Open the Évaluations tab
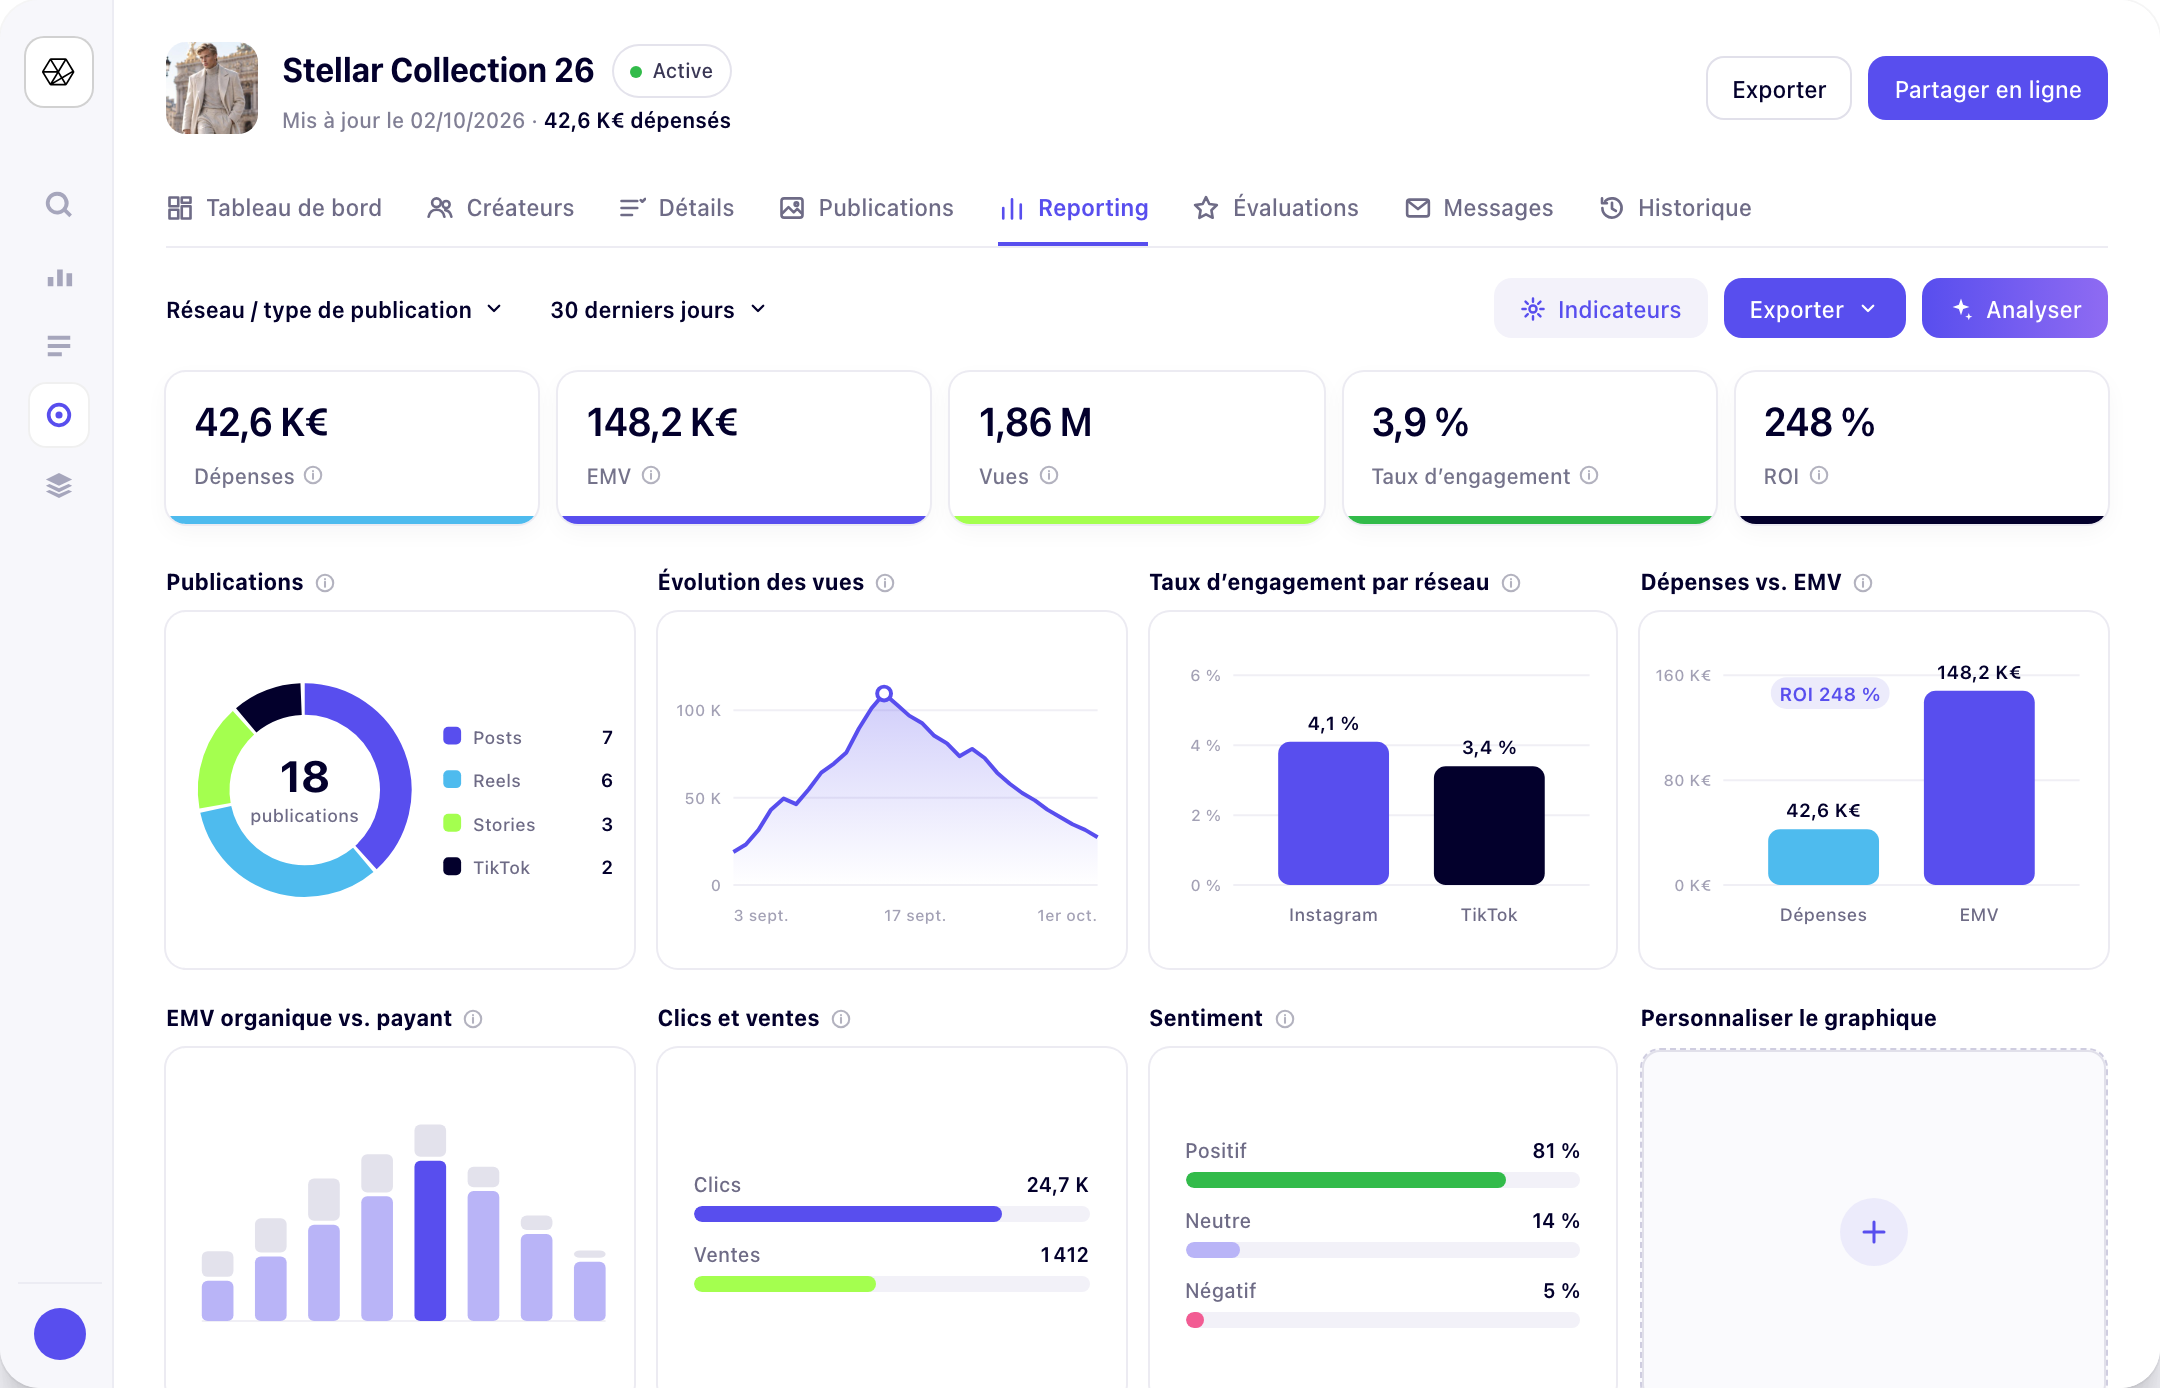 pyautogui.click(x=1276, y=208)
